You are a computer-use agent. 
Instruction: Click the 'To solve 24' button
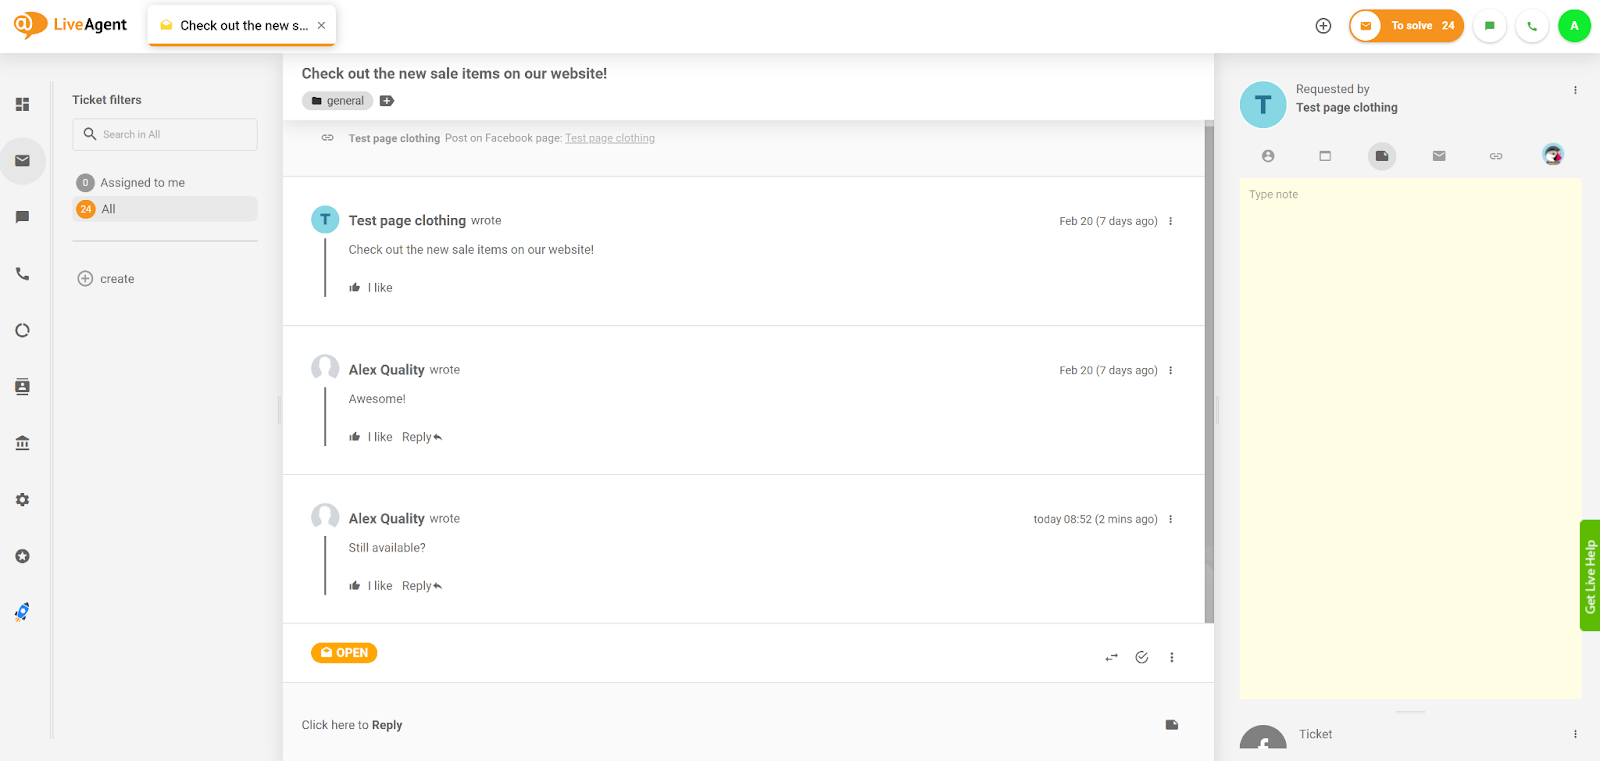click(x=1406, y=26)
